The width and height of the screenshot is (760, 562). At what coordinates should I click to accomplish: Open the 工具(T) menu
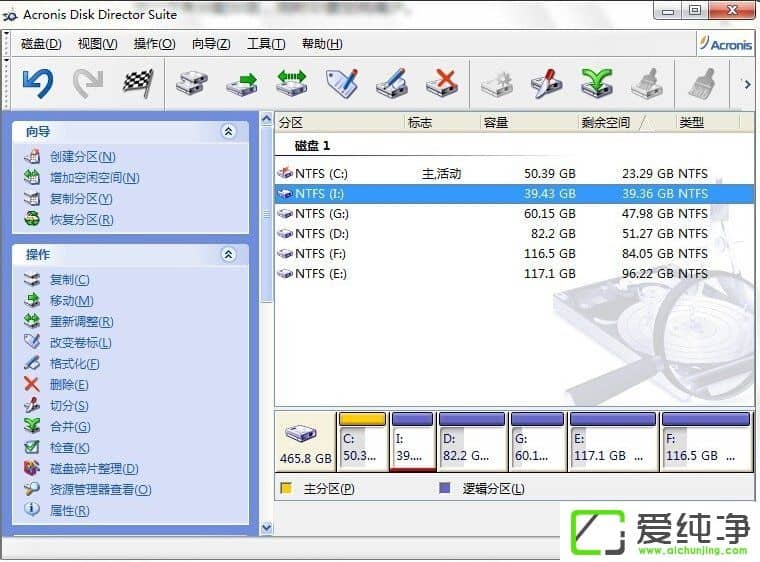266,44
